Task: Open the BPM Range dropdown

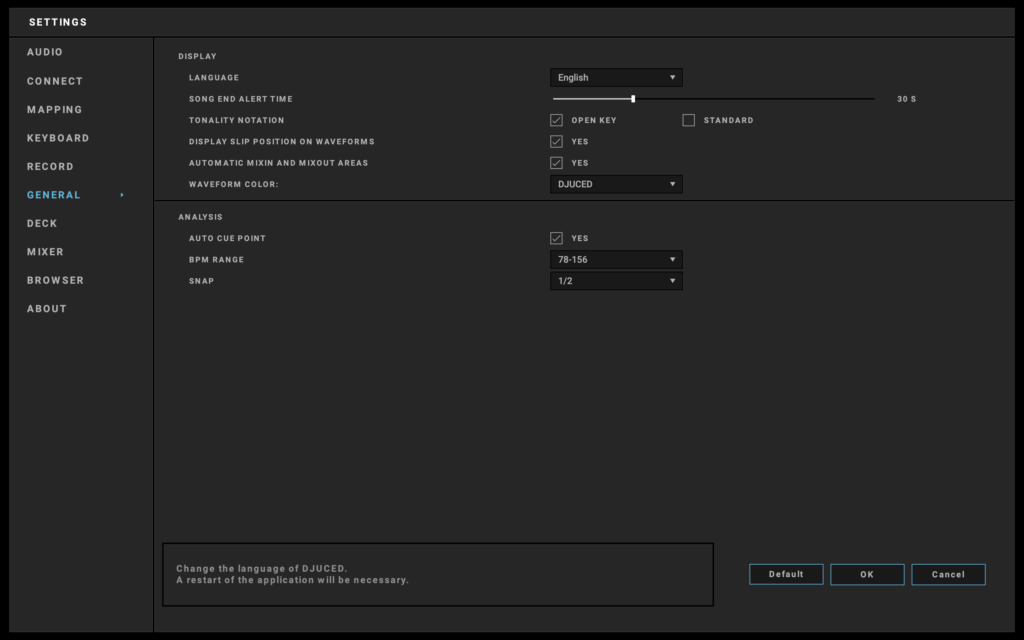Action: pos(616,260)
